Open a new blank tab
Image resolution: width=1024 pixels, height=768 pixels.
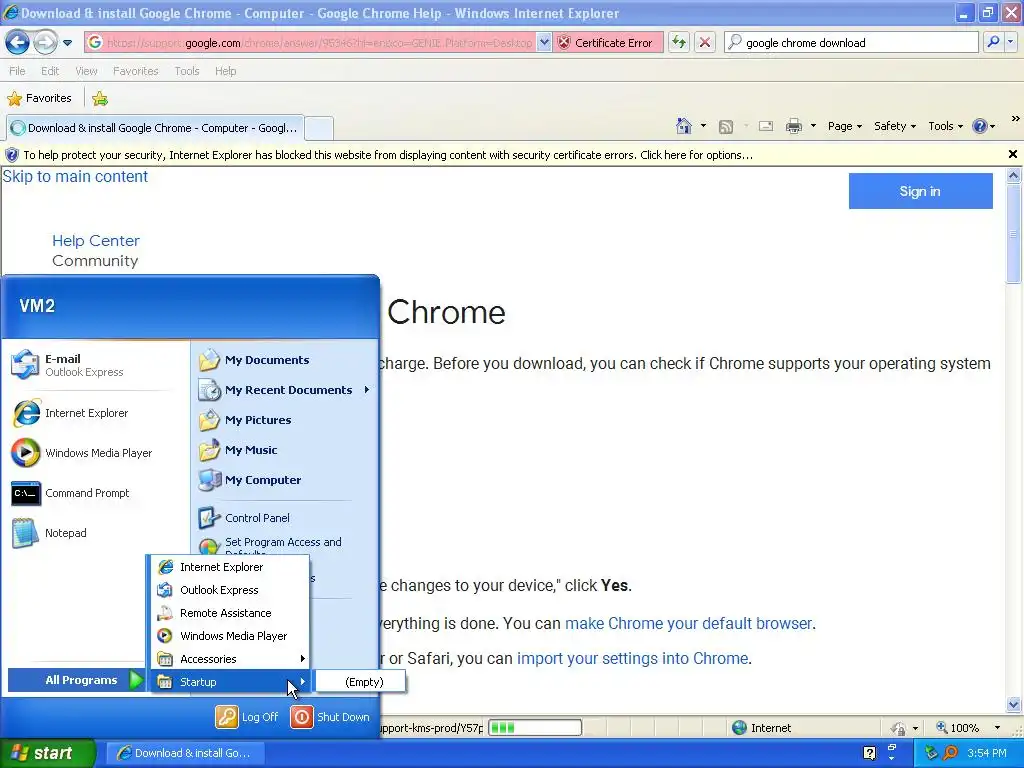click(319, 128)
